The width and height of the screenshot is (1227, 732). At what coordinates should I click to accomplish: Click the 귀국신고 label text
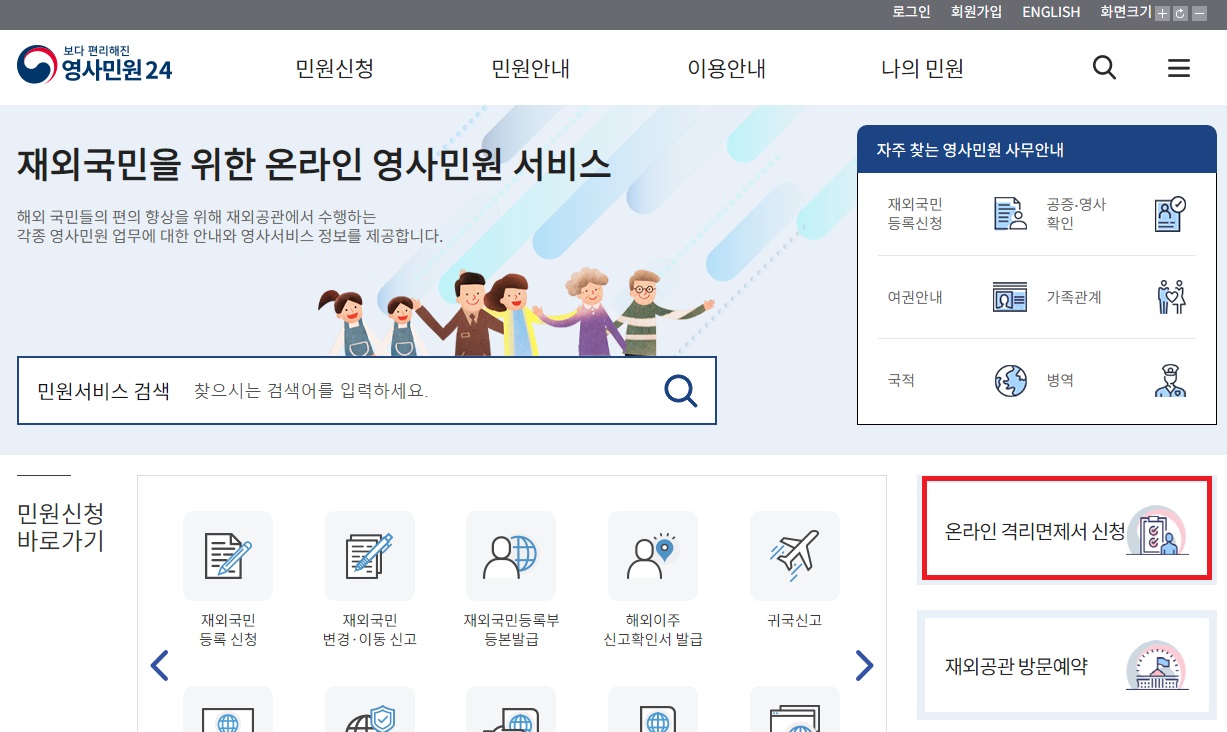point(795,620)
